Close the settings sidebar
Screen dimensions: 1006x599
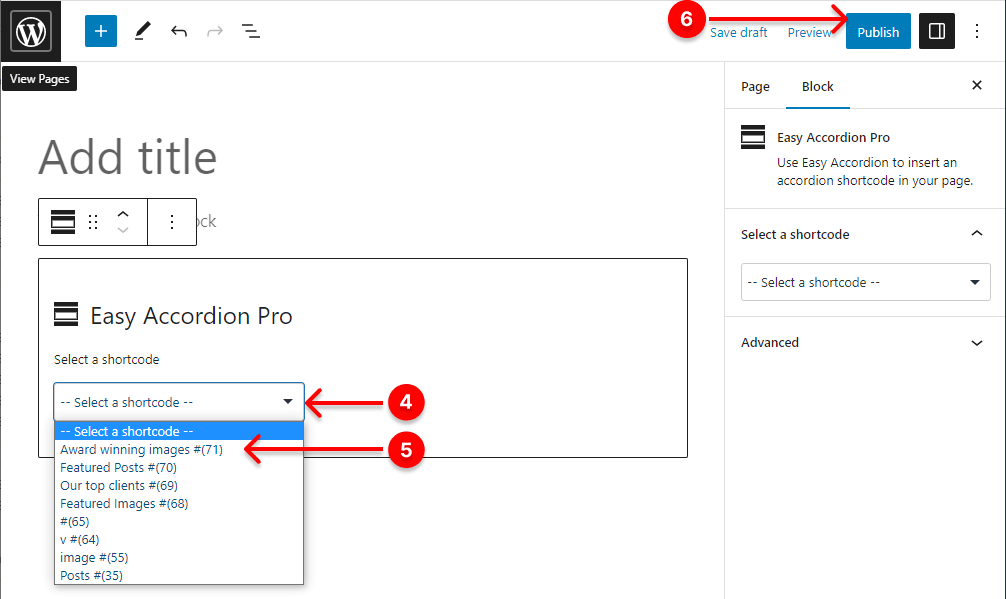[x=976, y=85]
